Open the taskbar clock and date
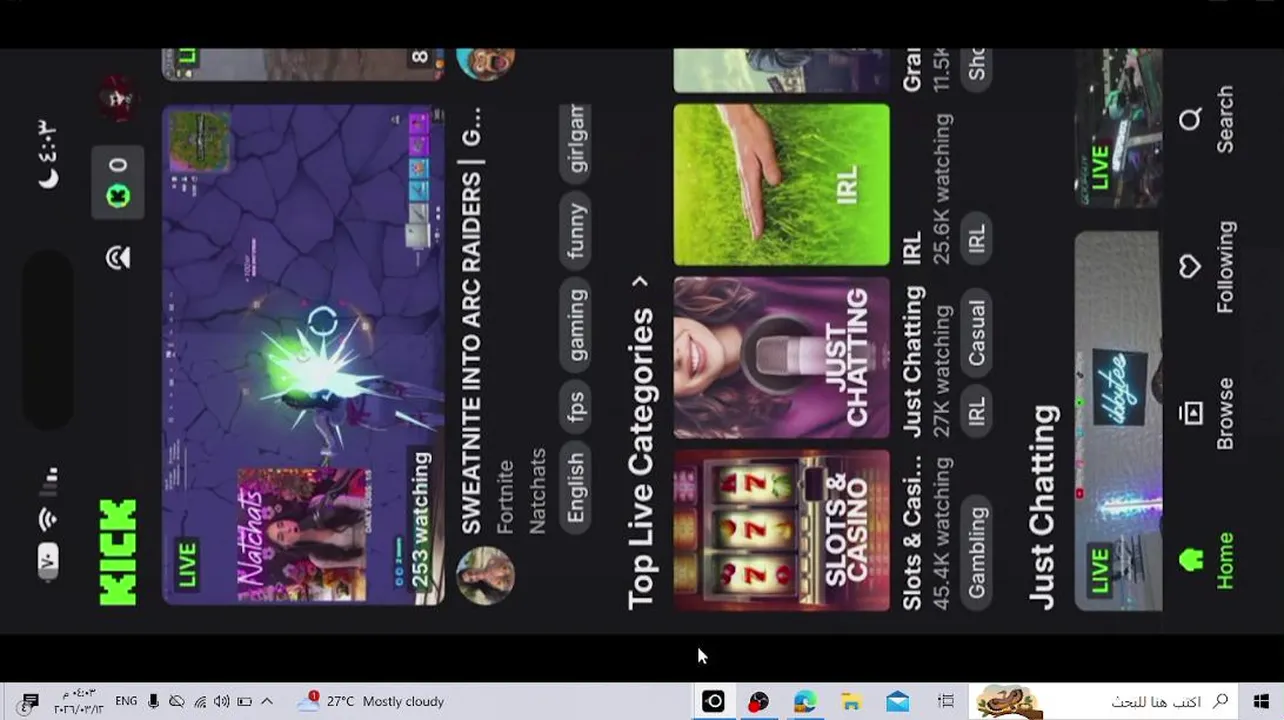The width and height of the screenshot is (1284, 720). [x=78, y=701]
